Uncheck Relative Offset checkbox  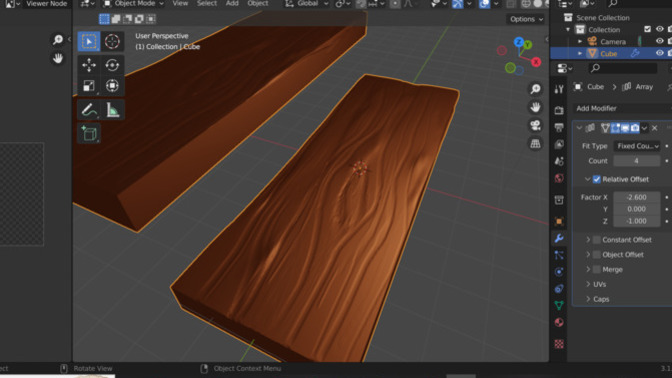point(597,179)
